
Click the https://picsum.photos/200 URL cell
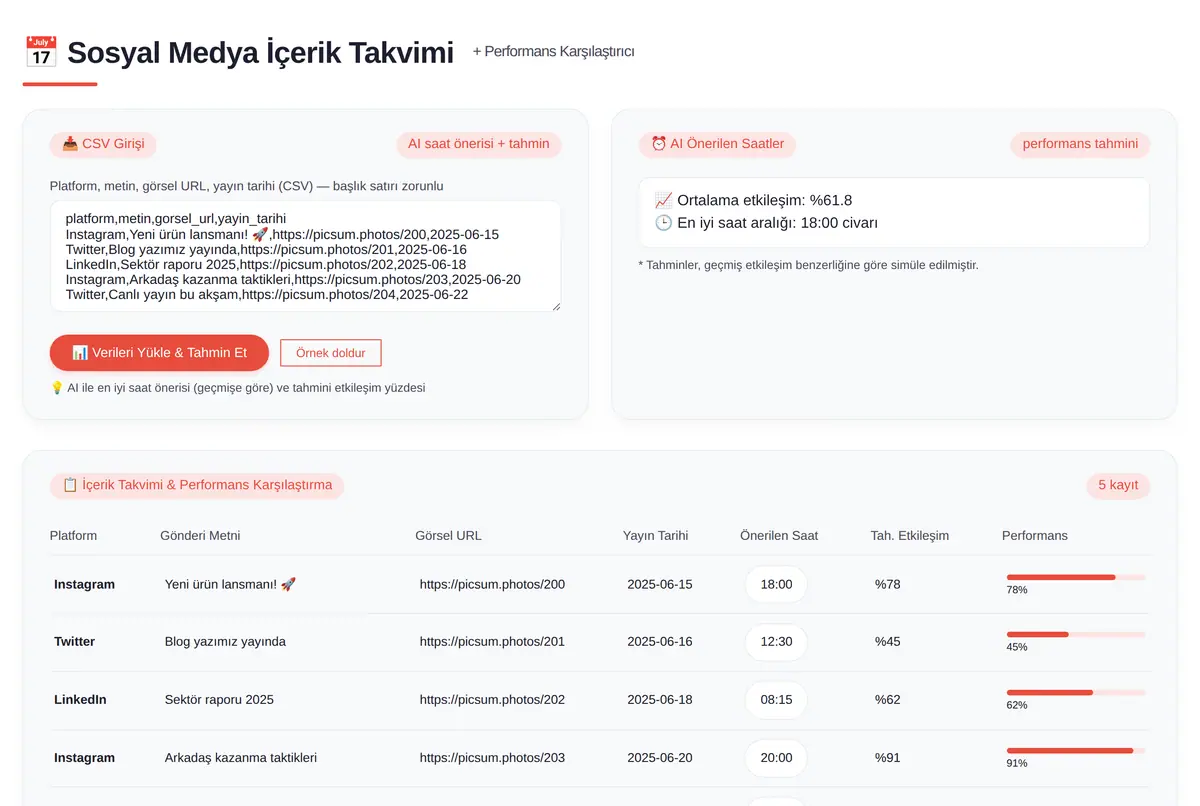pos(492,584)
